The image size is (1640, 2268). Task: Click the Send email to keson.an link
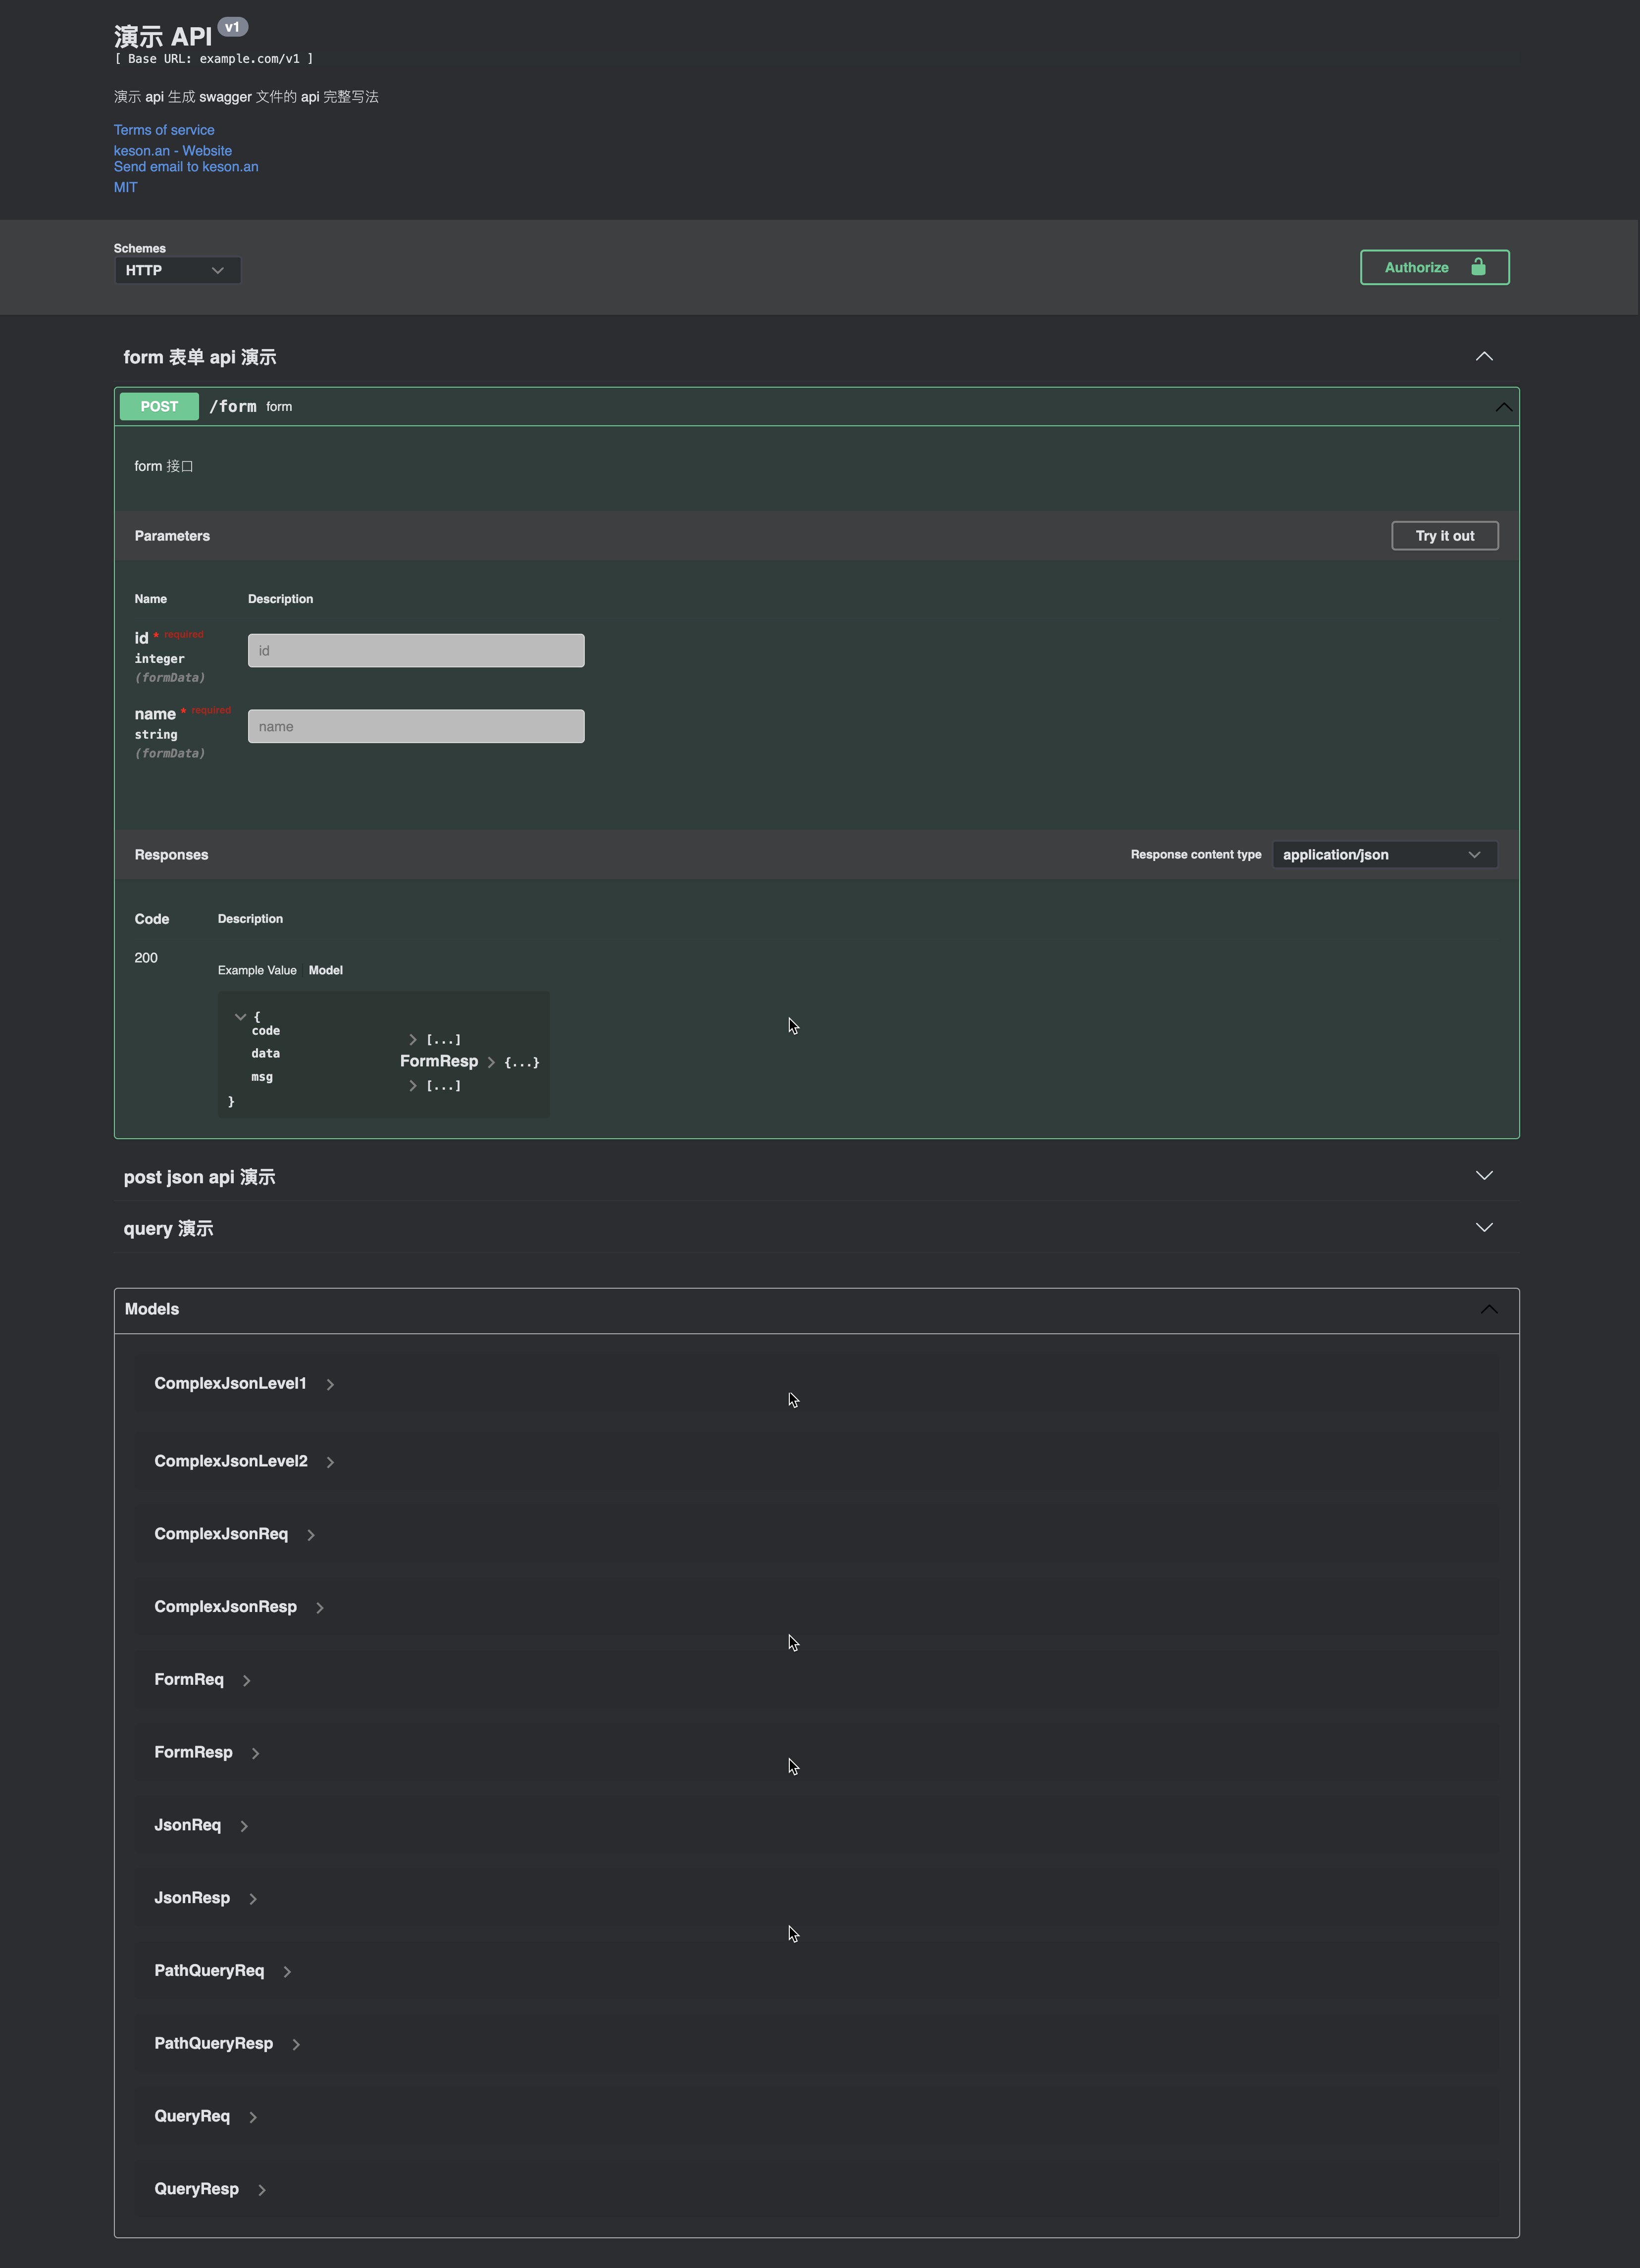point(186,167)
